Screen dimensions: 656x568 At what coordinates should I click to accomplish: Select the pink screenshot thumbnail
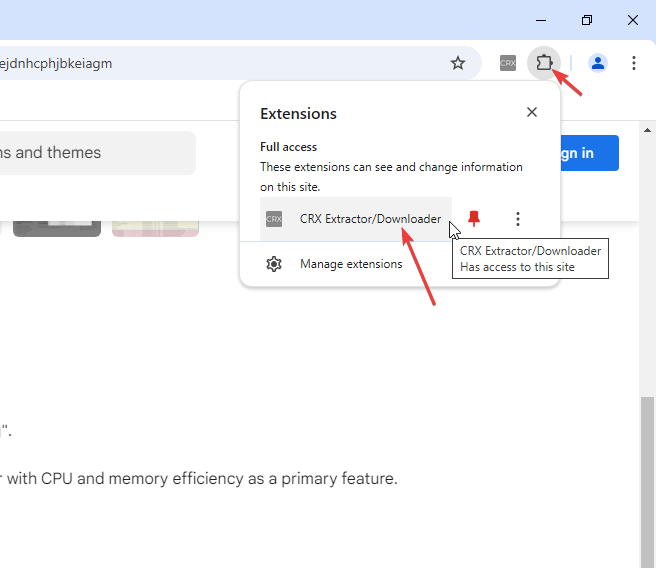click(154, 228)
